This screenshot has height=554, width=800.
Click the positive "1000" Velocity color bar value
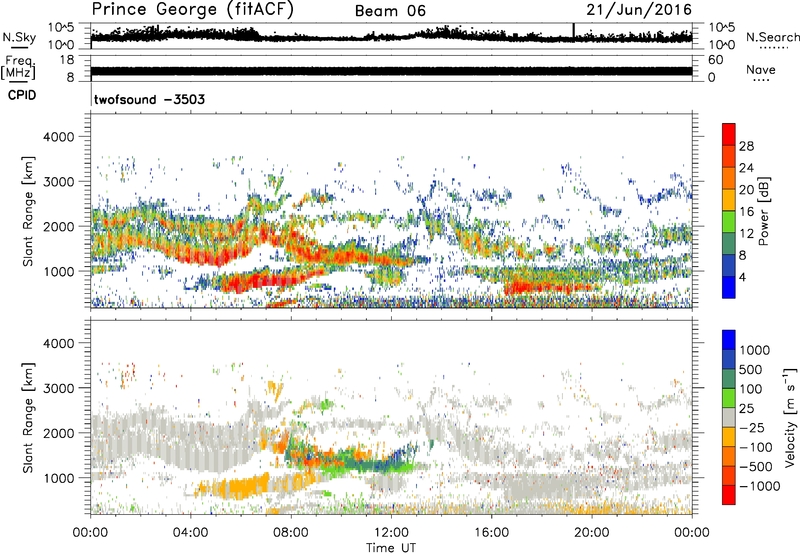coord(755,350)
